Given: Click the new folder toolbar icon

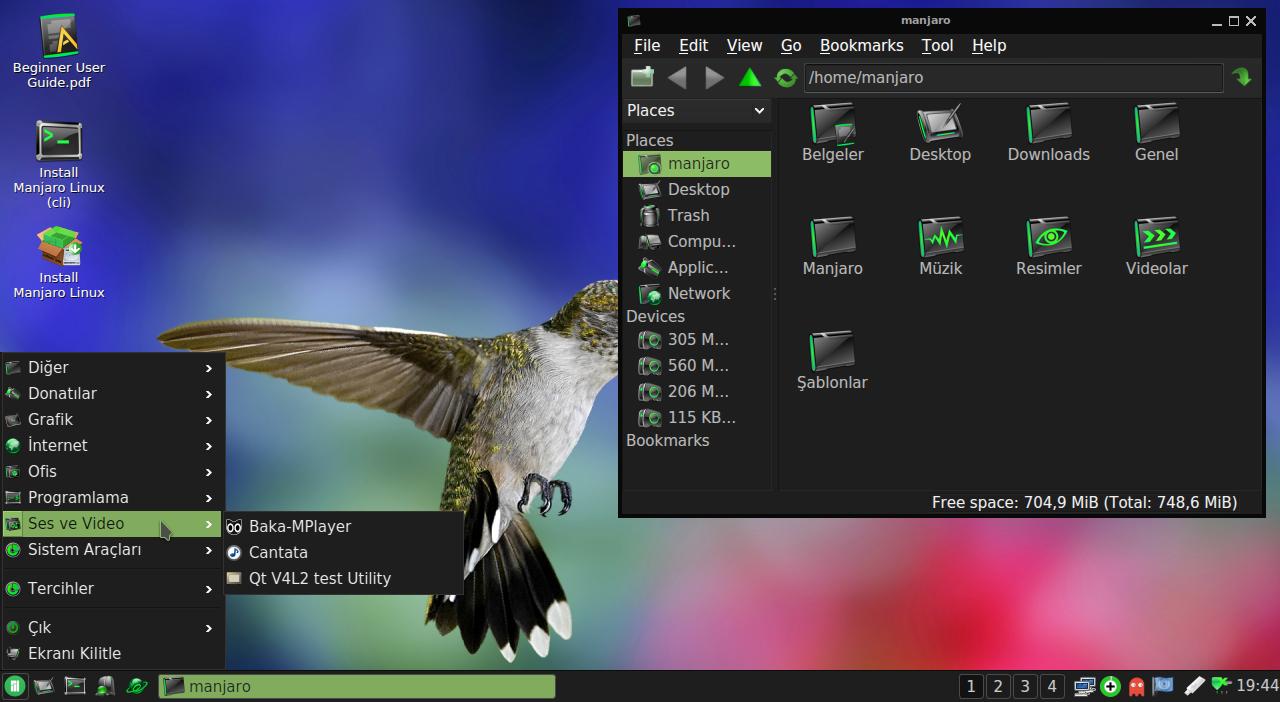Looking at the screenshot, I should [x=642, y=77].
